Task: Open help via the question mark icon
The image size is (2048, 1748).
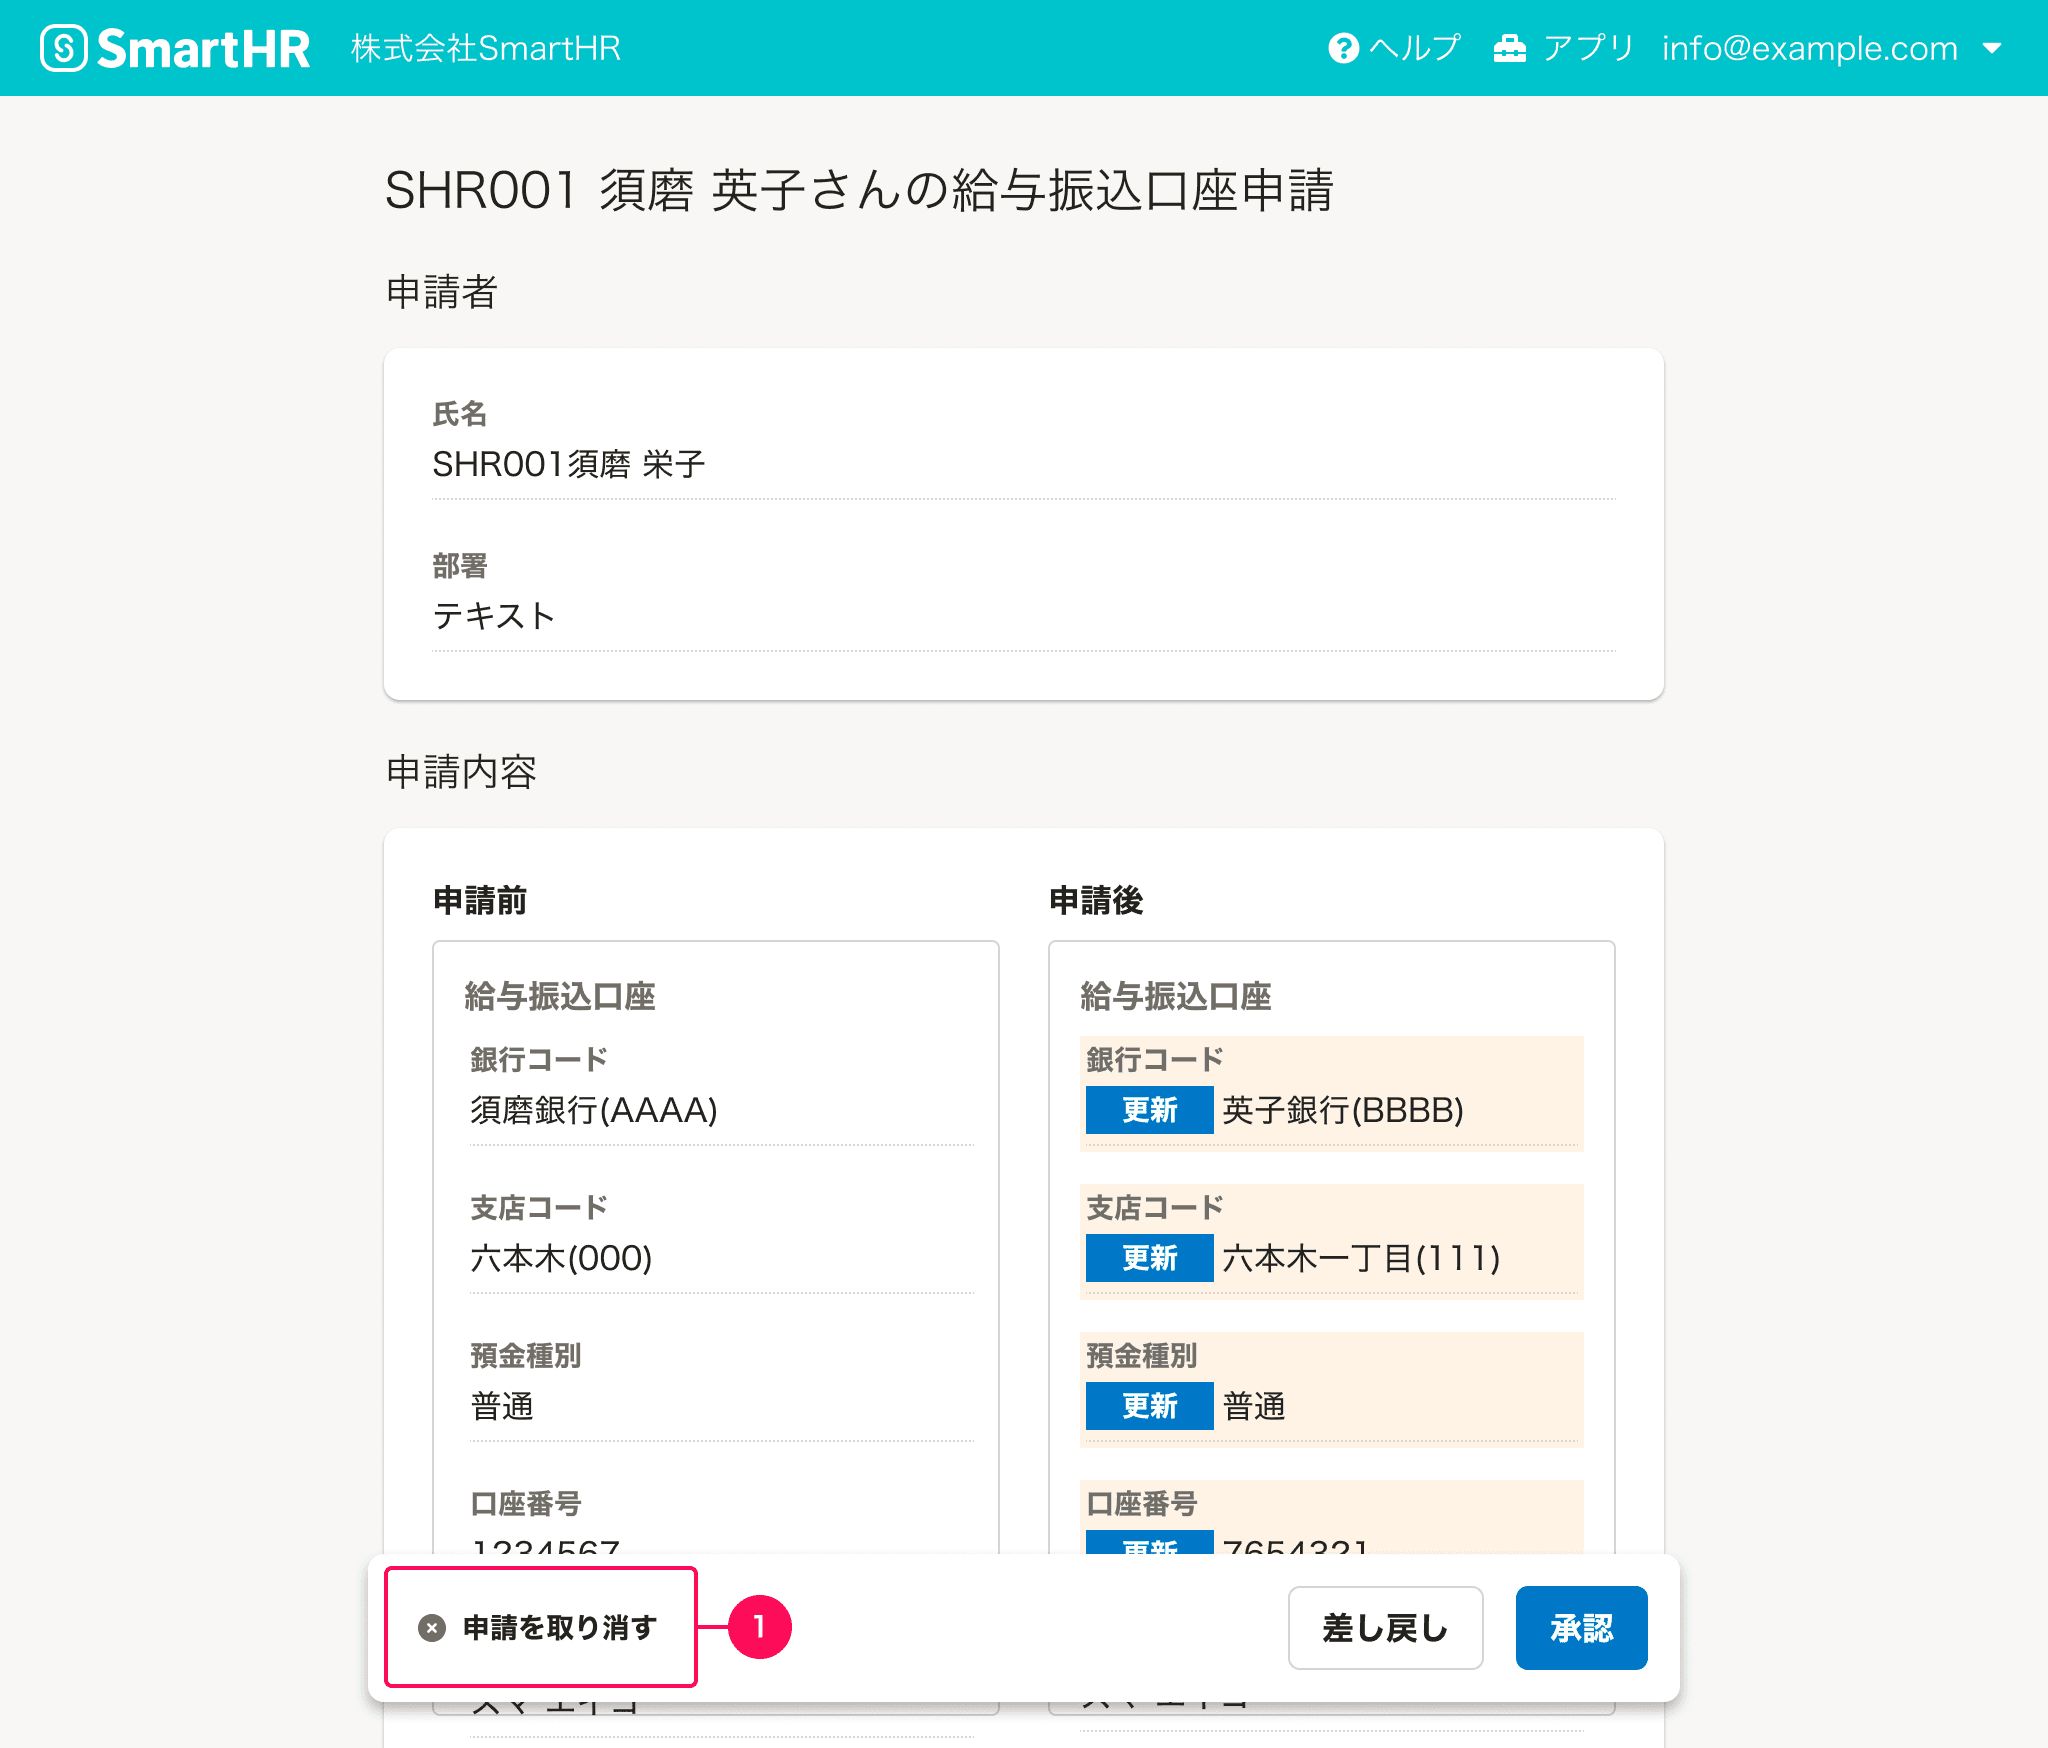Action: pyautogui.click(x=1344, y=46)
